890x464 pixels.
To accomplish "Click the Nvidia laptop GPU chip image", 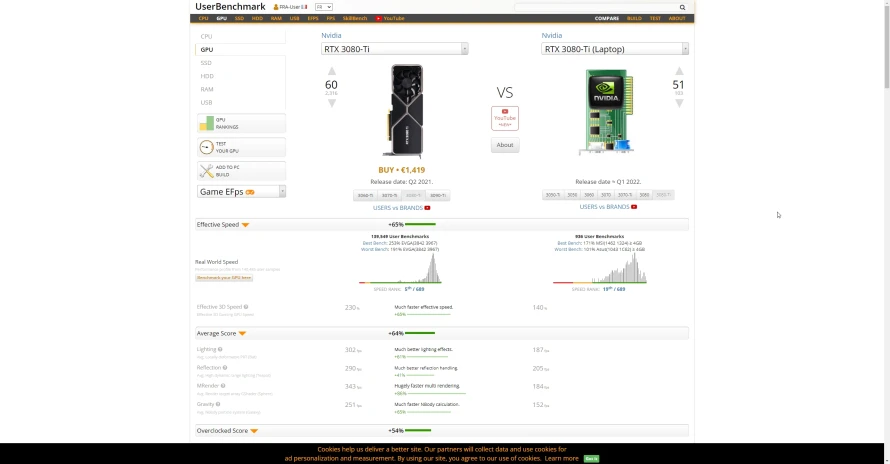I will coord(606,112).
